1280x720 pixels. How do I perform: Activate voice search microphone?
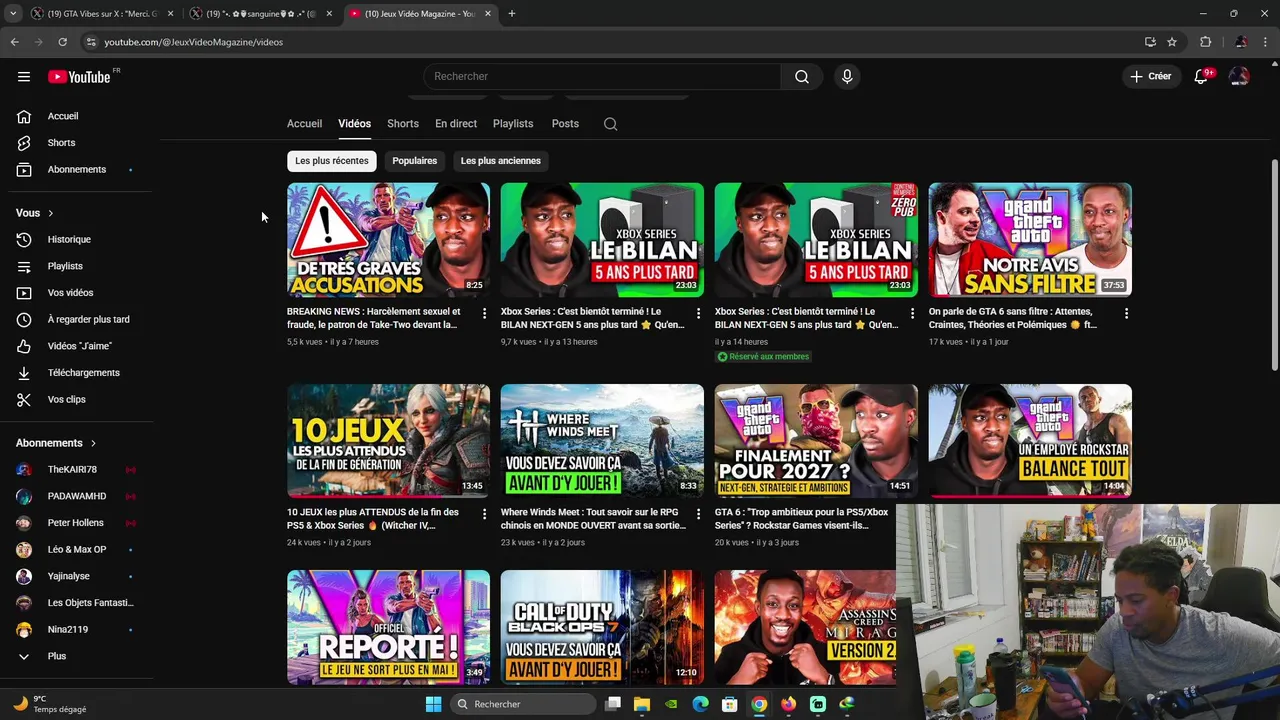pyautogui.click(x=847, y=77)
